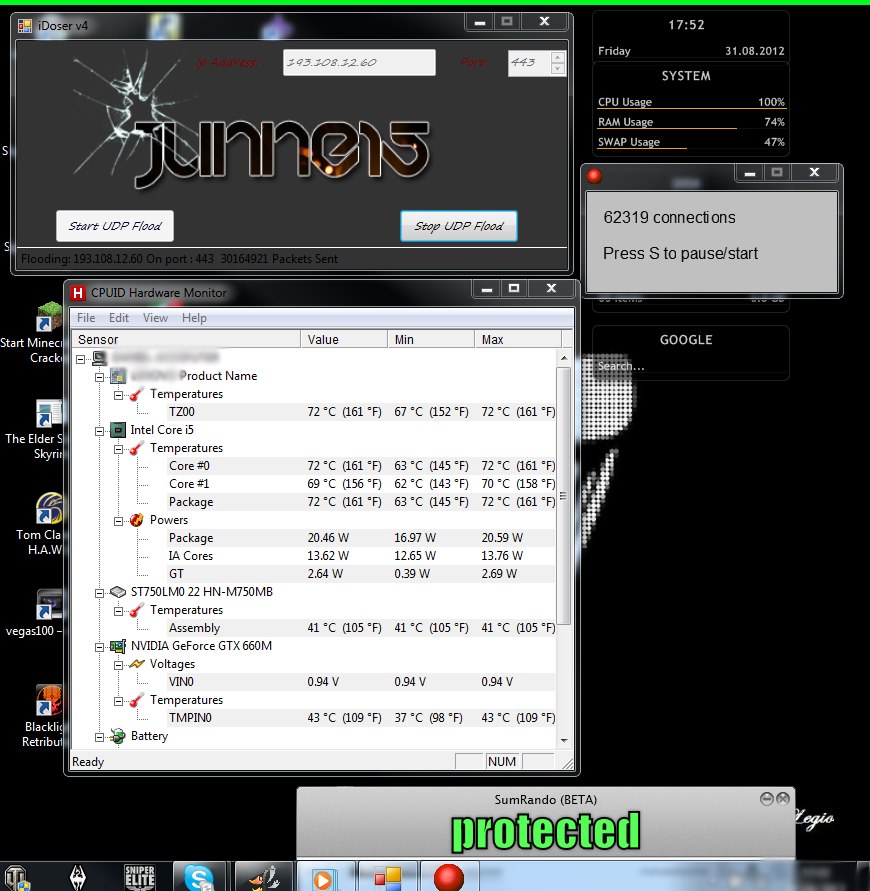The image size is (870, 891).
Task: Open the Tom Clancy's H.A.W.X desktop shortcut icon
Action: [x=49, y=509]
